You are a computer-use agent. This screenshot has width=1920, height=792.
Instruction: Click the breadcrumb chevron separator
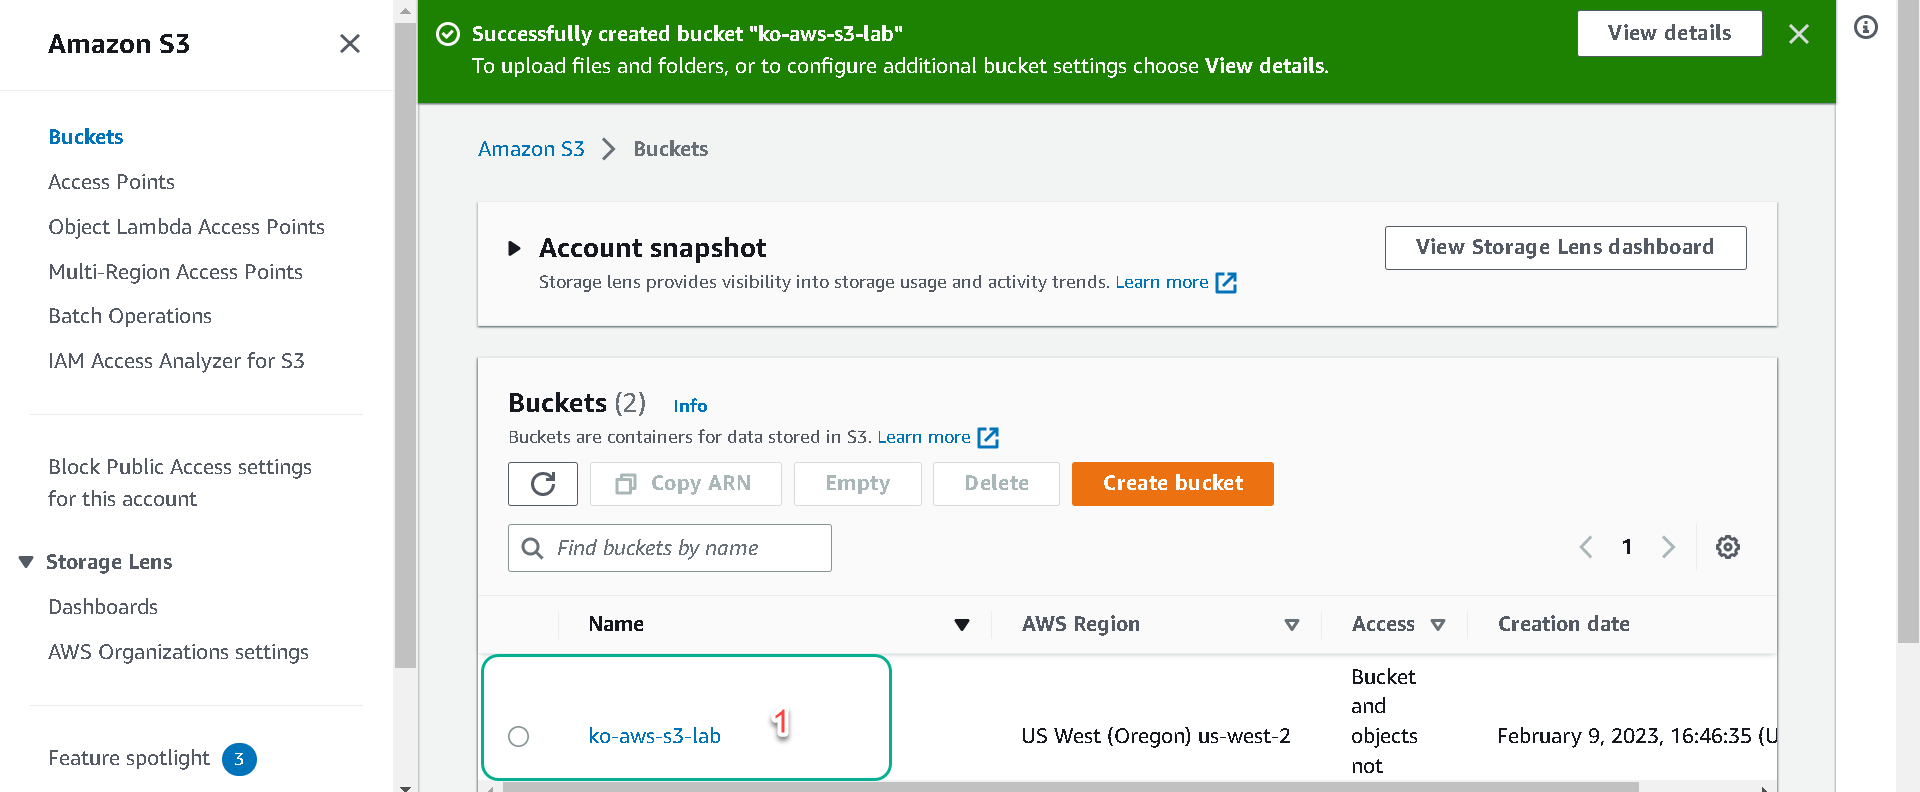[608, 149]
